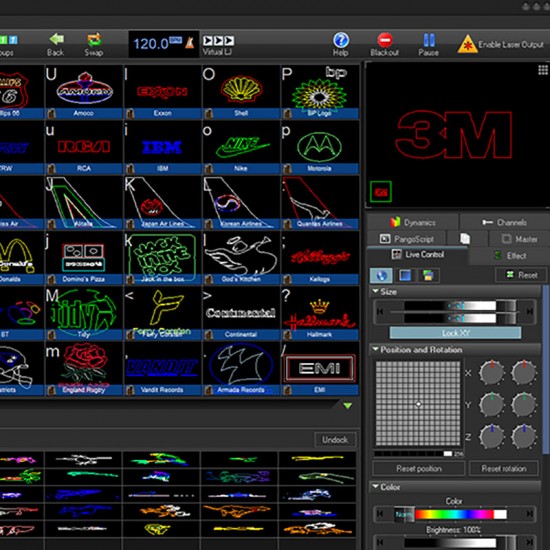This screenshot has height=550, width=550.
Task: Select the Japan Air Lines cue
Action: click(x=163, y=203)
